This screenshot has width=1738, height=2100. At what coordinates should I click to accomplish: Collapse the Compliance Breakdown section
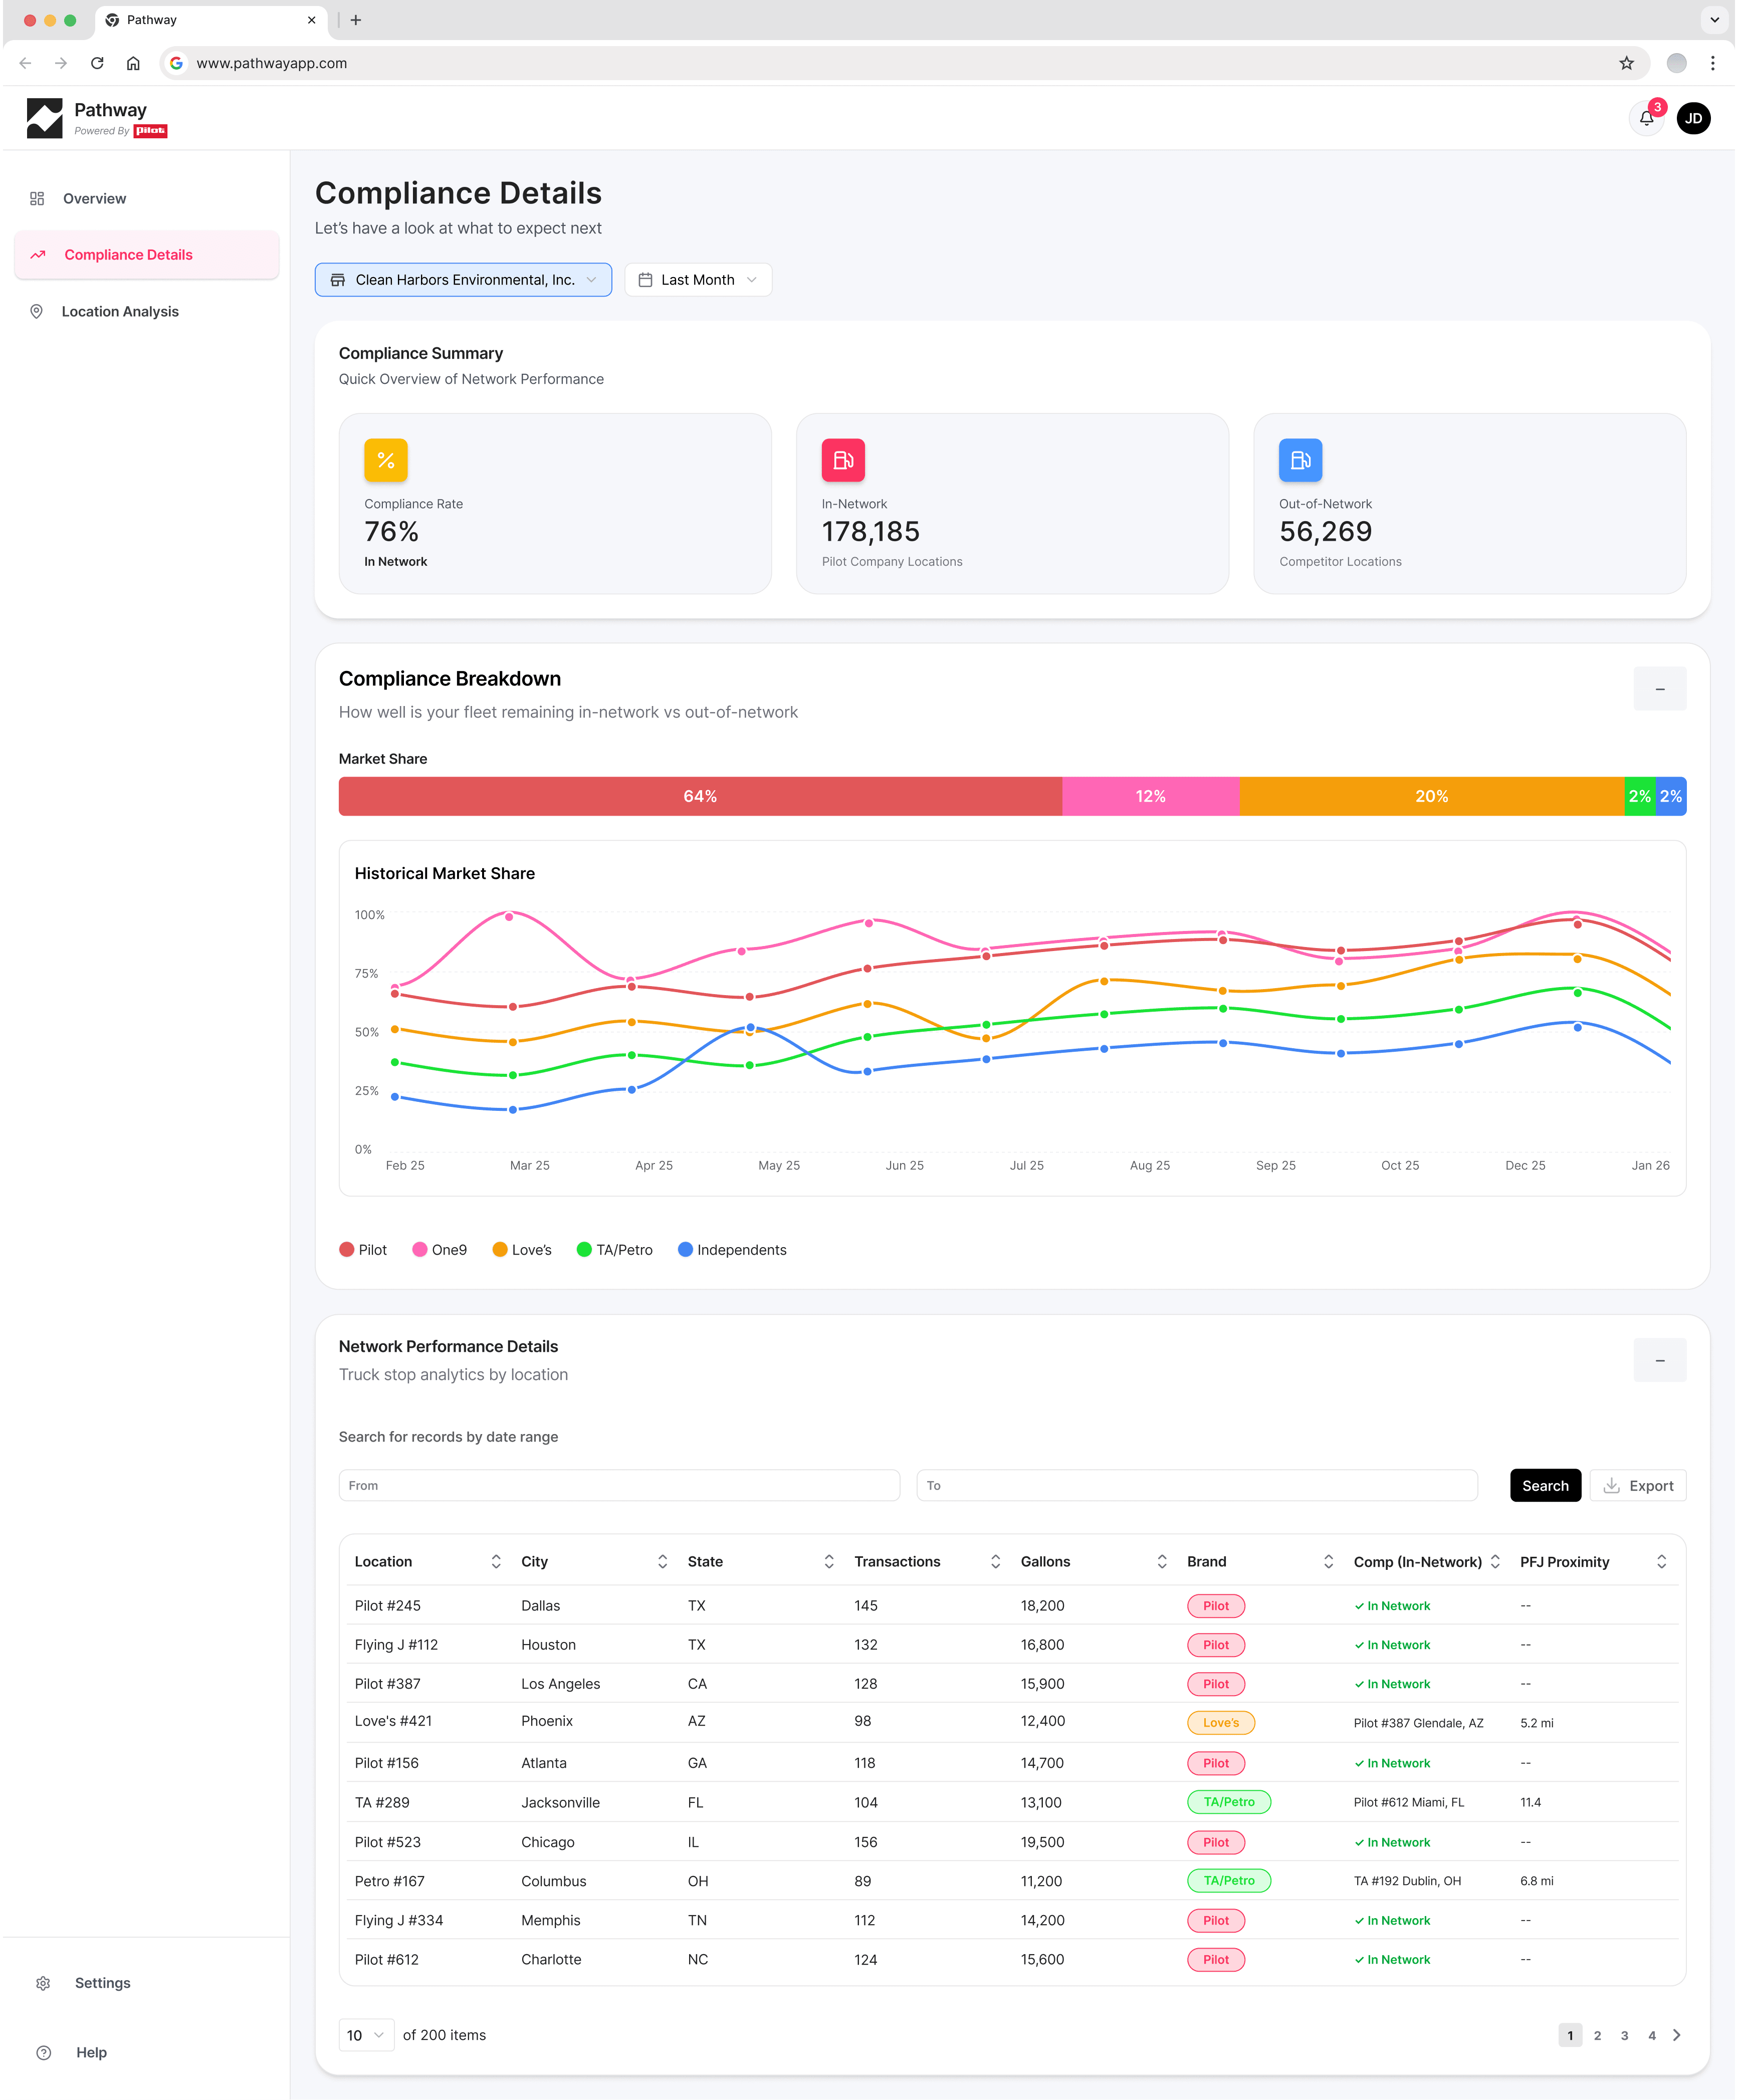(1659, 689)
